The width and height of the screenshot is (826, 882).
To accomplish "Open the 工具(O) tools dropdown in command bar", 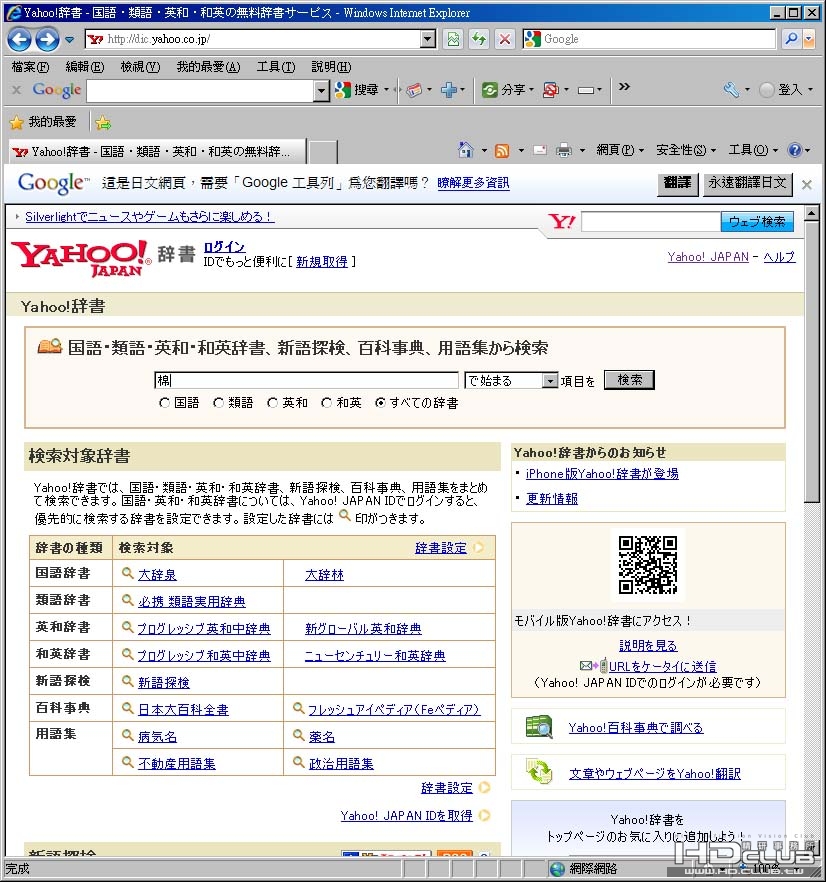I will [x=753, y=150].
